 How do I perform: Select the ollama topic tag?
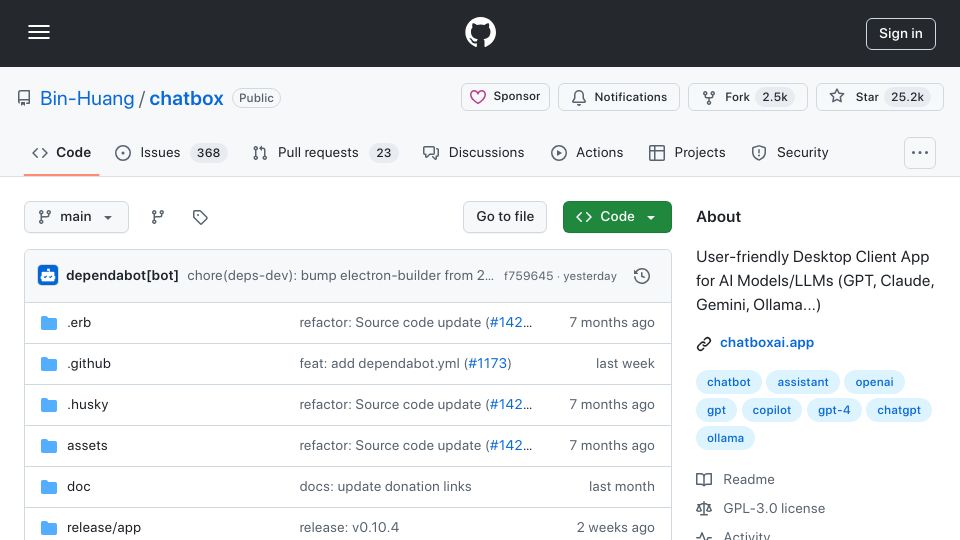pyautogui.click(x=726, y=438)
